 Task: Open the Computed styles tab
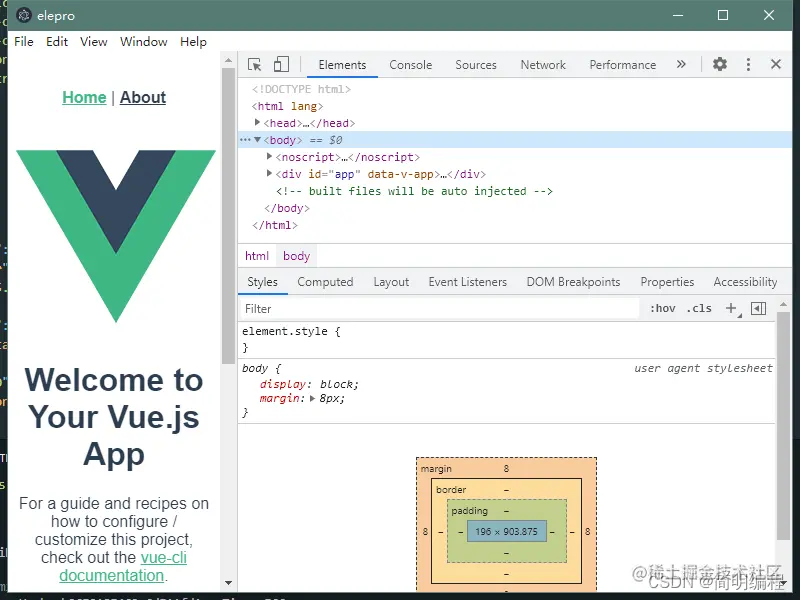click(x=325, y=282)
